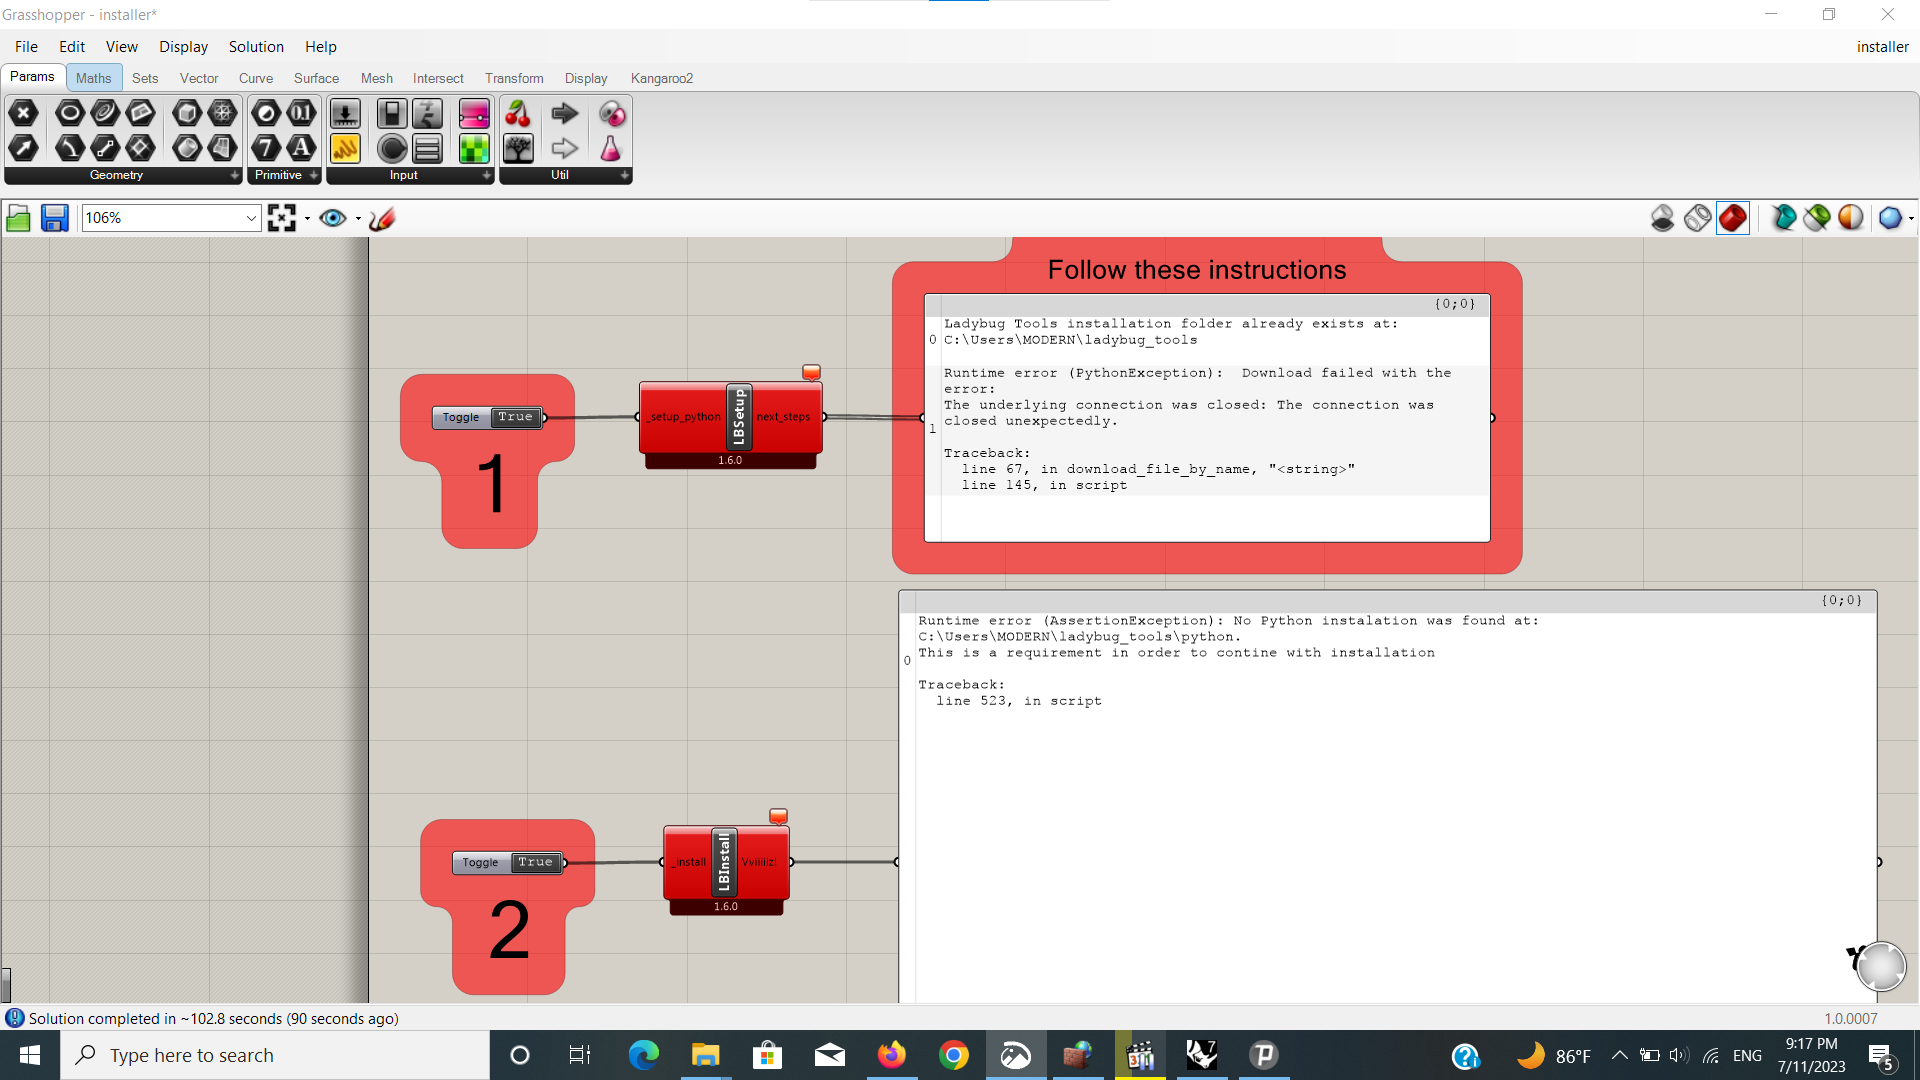Save document with blue floppy icon
1920x1080 pixels.
click(x=54, y=218)
